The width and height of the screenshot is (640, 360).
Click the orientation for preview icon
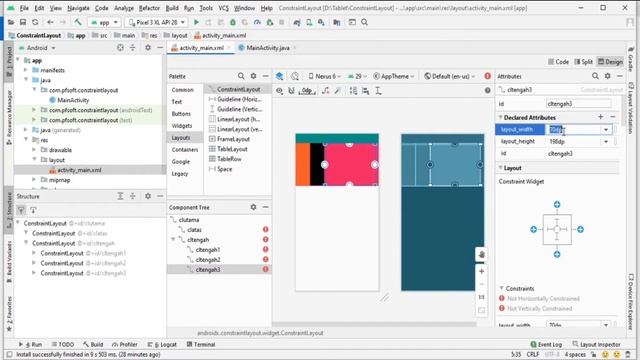coord(295,76)
